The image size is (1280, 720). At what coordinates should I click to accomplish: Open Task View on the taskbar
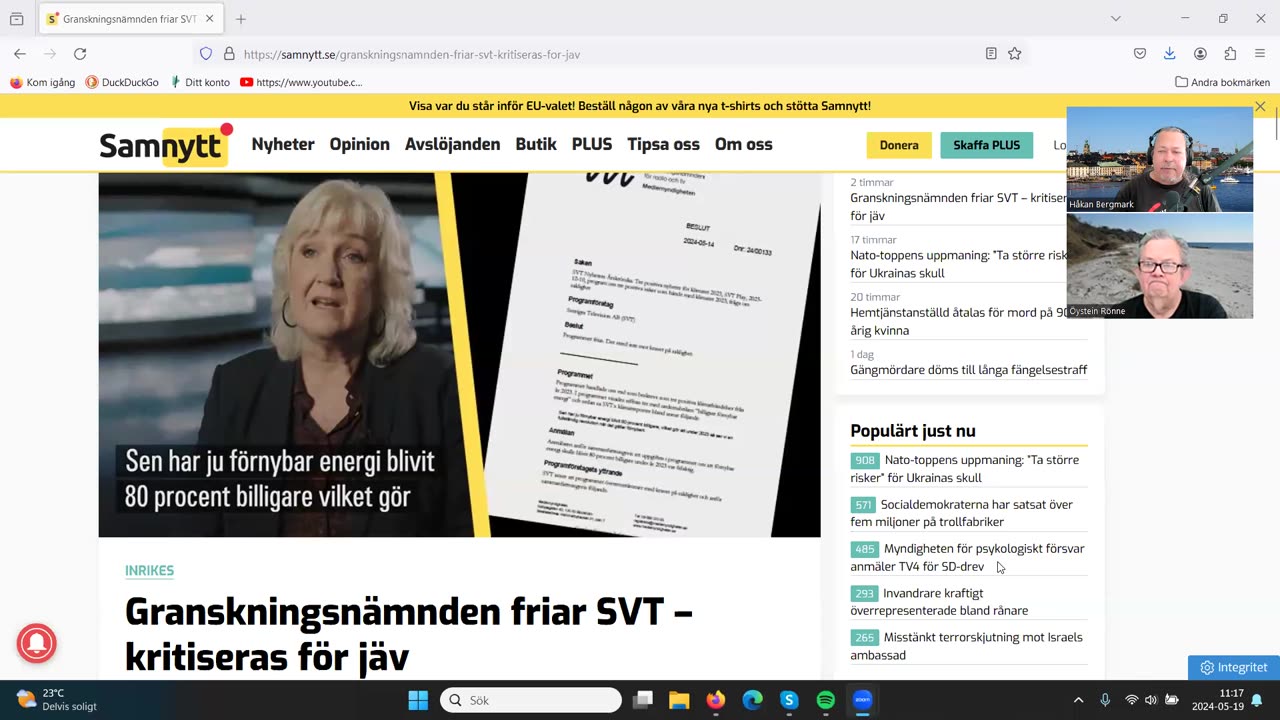643,700
